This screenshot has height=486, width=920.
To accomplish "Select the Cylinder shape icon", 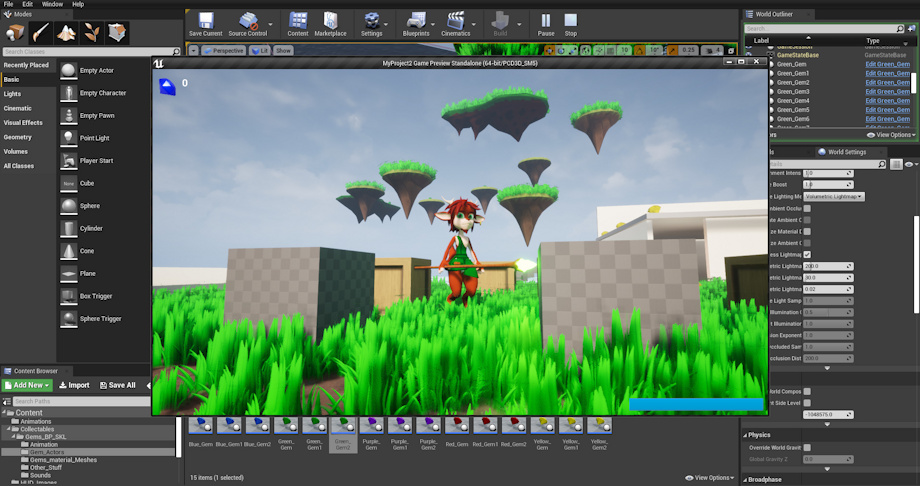I will tap(69, 228).
